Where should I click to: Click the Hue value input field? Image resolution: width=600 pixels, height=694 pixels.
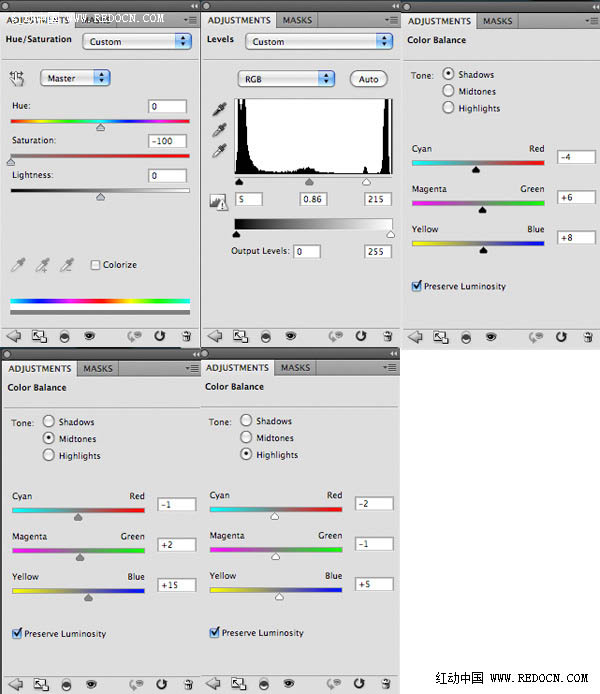tap(167, 106)
